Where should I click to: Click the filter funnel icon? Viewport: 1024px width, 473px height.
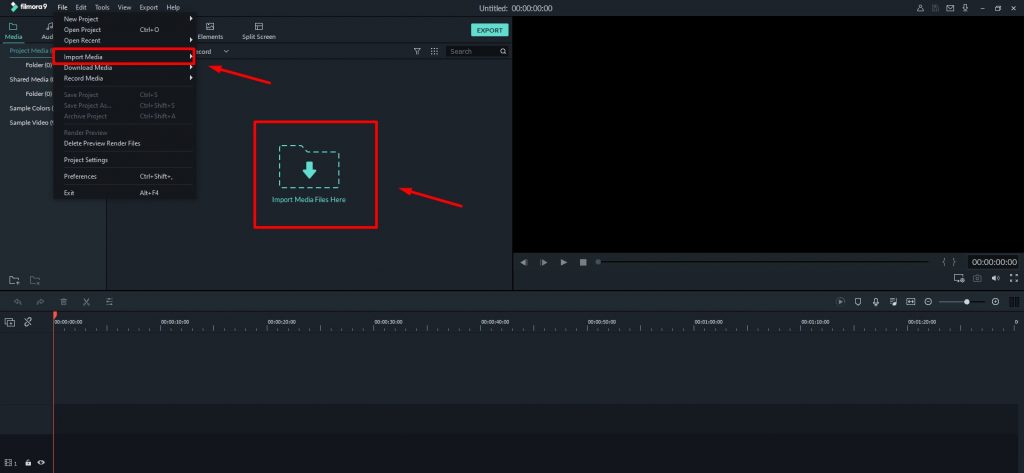[x=417, y=51]
